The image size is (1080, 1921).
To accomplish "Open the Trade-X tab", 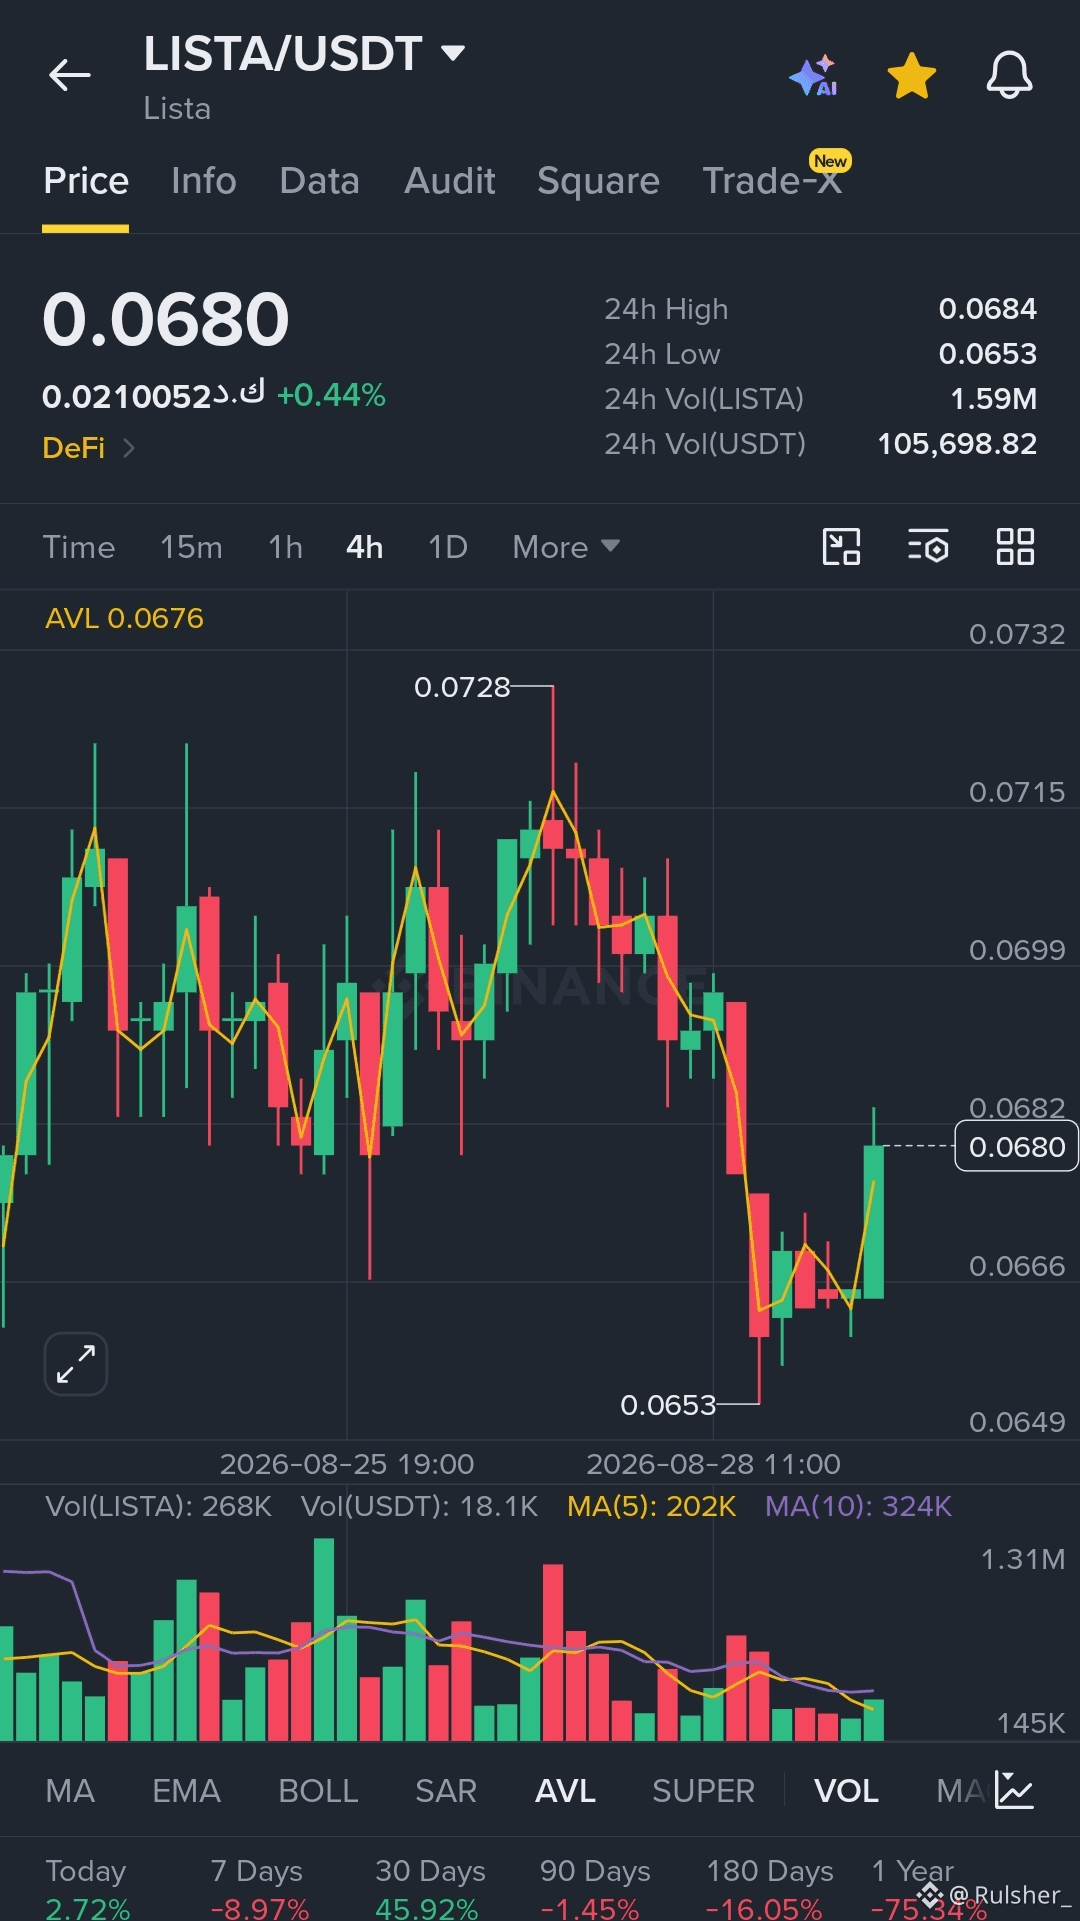I will [772, 181].
